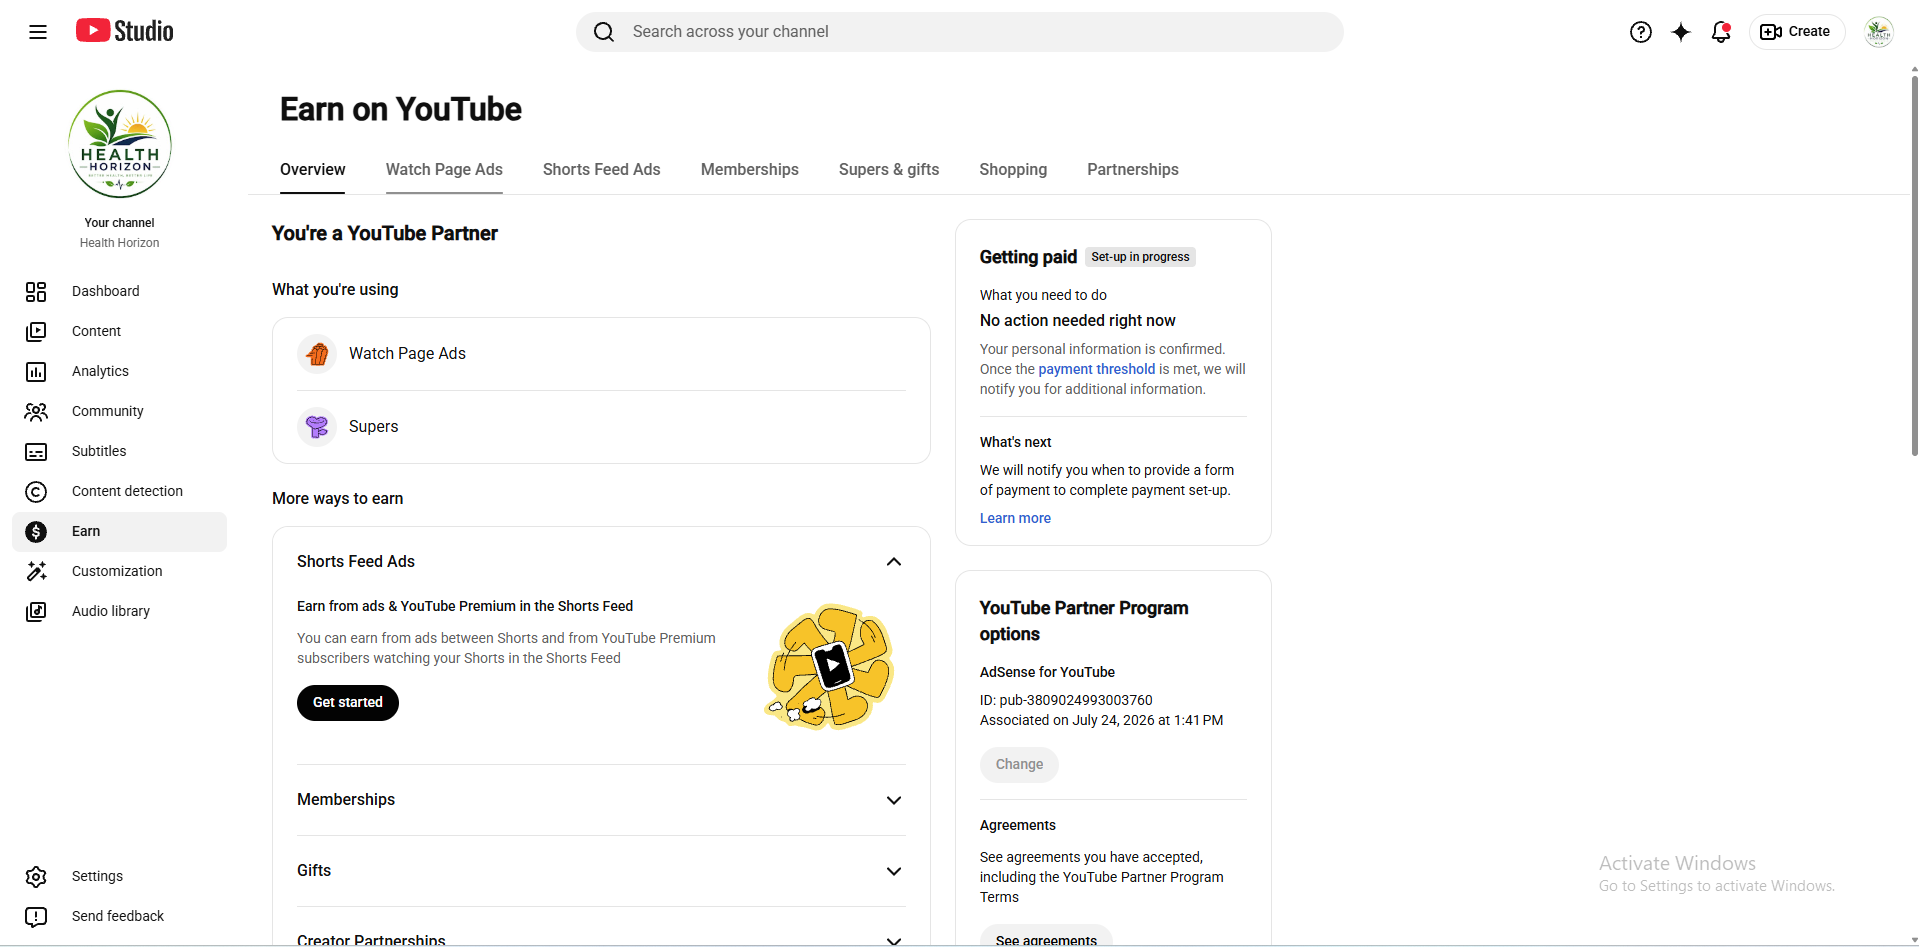
Task: Click the Dashboard icon in sidebar
Action: [36, 291]
